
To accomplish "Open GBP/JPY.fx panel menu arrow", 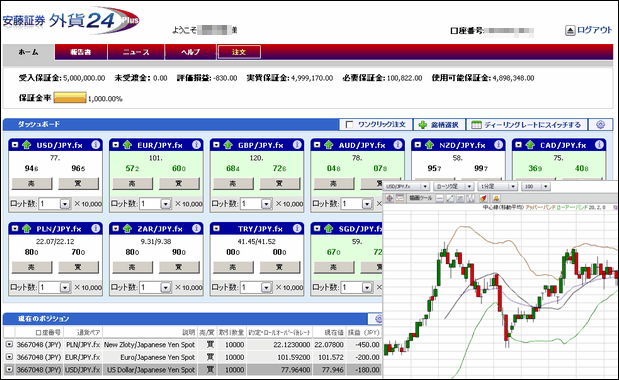I will (216, 145).
